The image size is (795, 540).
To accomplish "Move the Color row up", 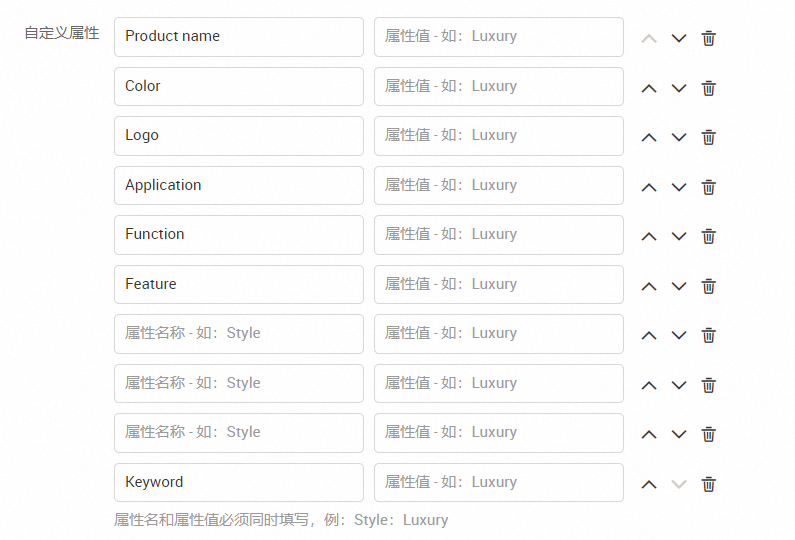I will point(649,88).
